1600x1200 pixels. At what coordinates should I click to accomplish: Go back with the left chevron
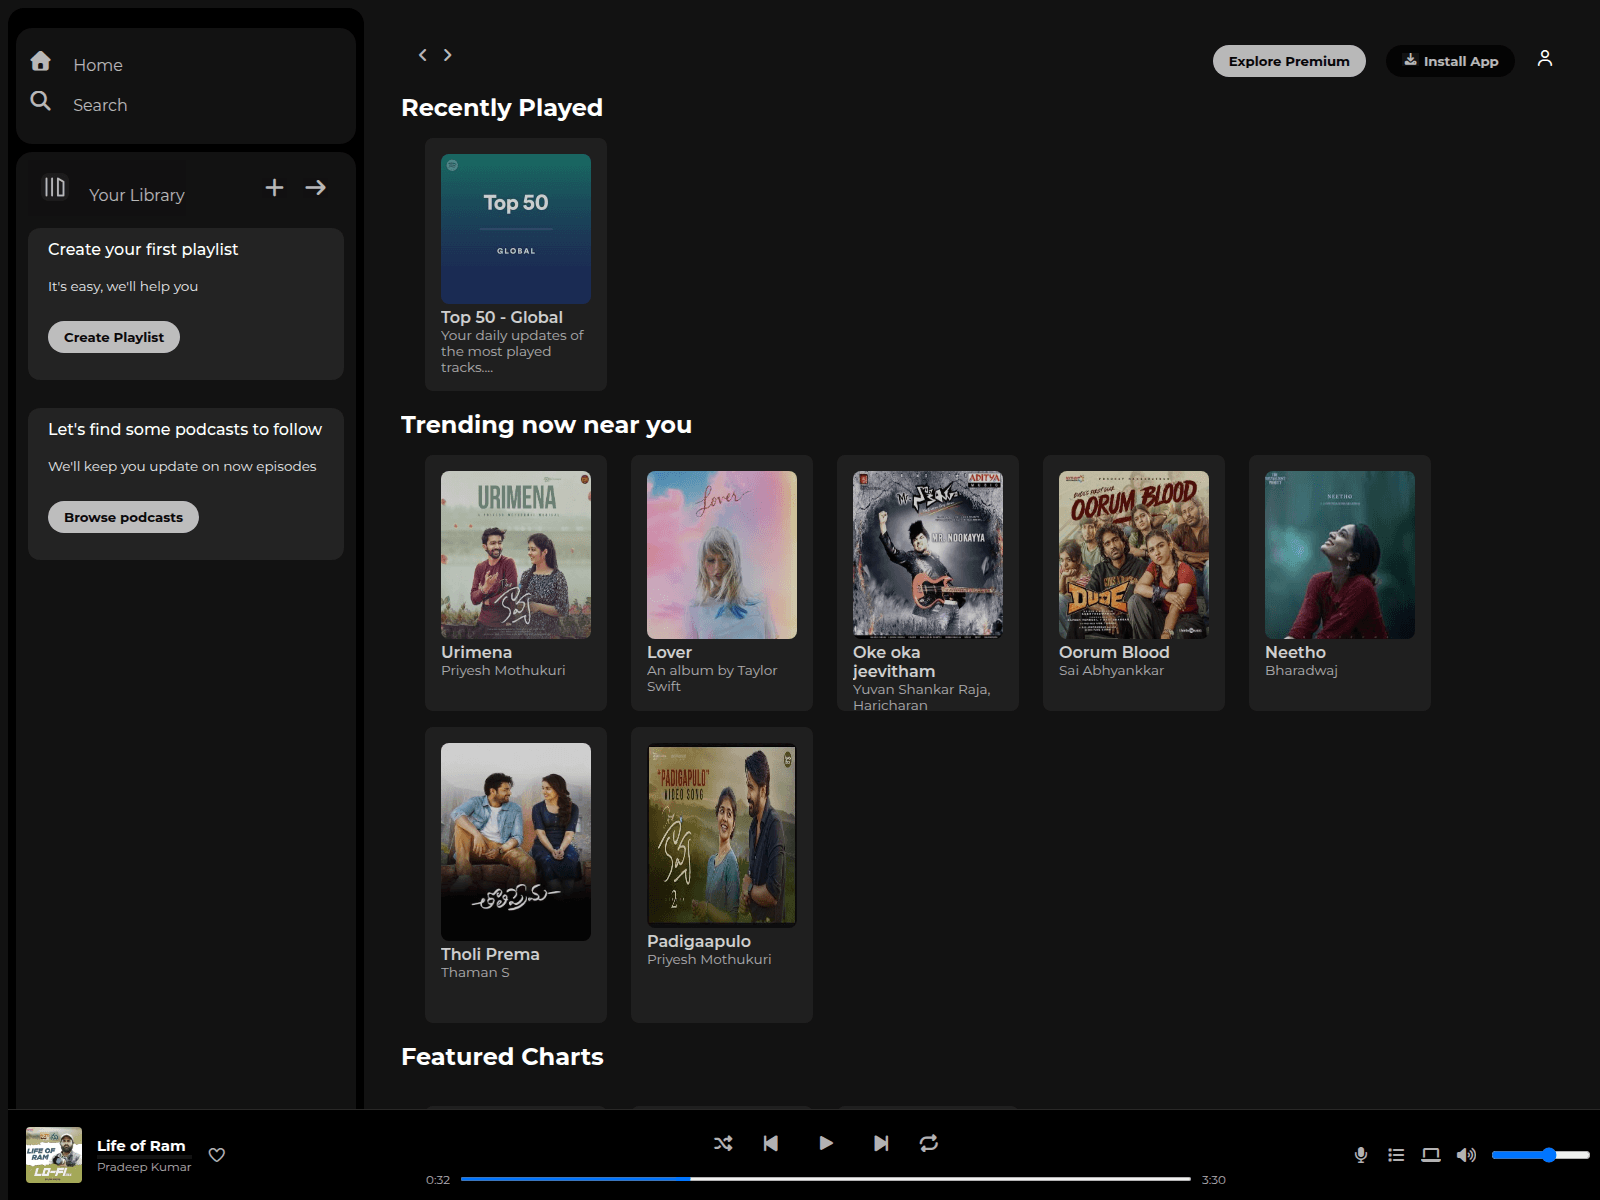click(x=422, y=55)
